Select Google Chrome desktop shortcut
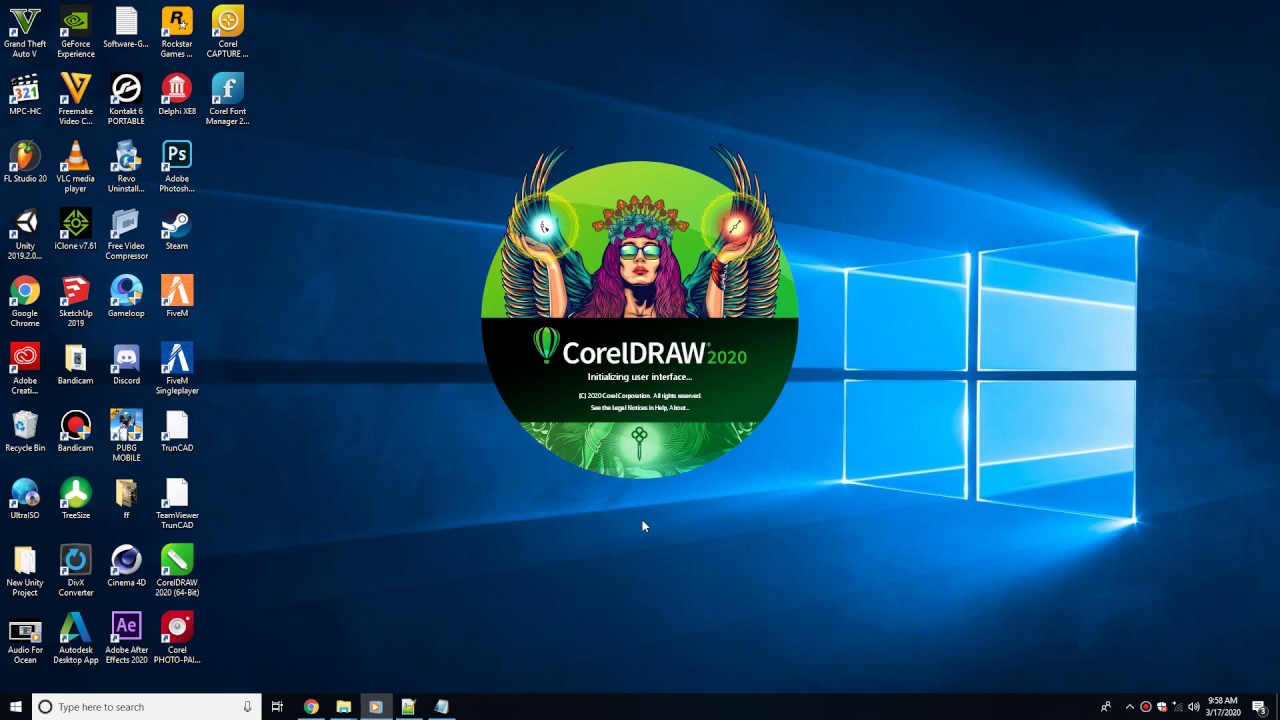 [x=25, y=301]
